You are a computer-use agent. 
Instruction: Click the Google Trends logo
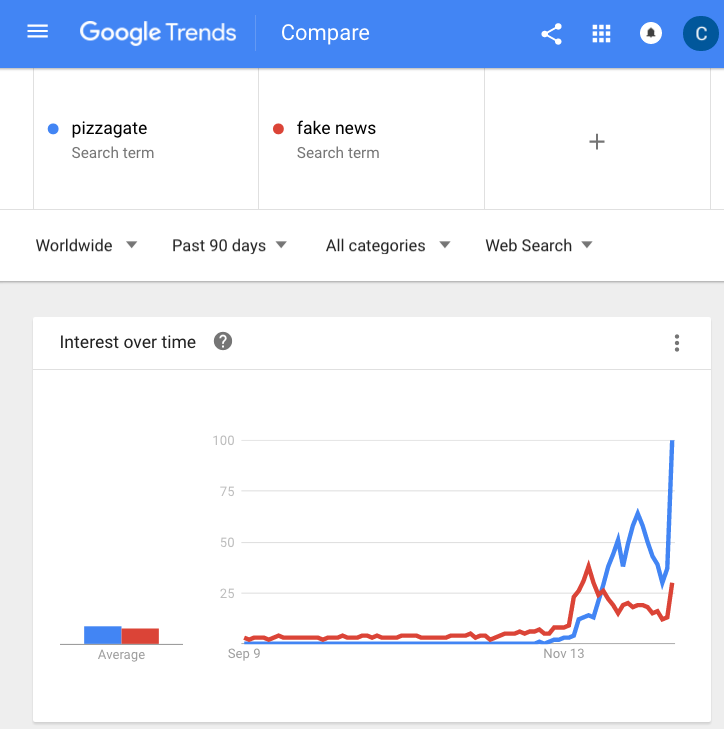coord(158,33)
